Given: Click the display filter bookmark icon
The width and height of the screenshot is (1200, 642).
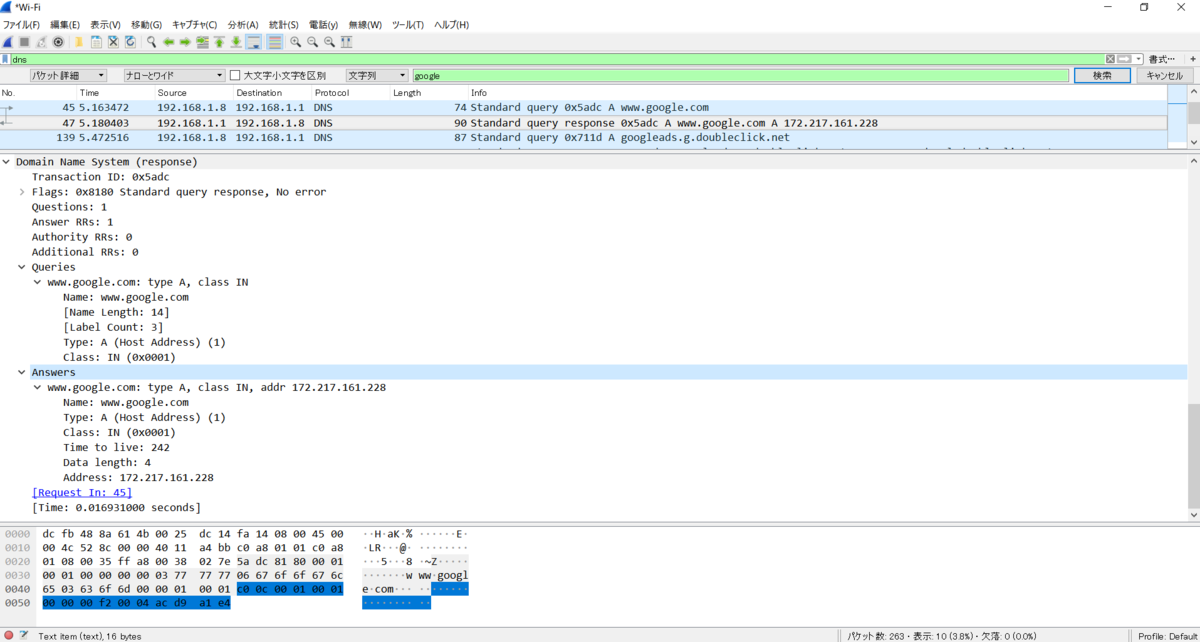Looking at the screenshot, I should click(x=6, y=59).
